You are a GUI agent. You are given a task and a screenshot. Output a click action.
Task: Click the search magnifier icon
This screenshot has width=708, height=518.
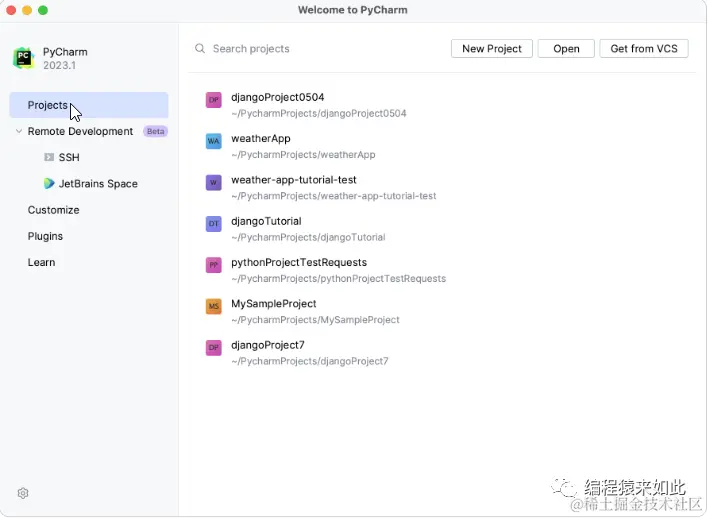tap(200, 48)
